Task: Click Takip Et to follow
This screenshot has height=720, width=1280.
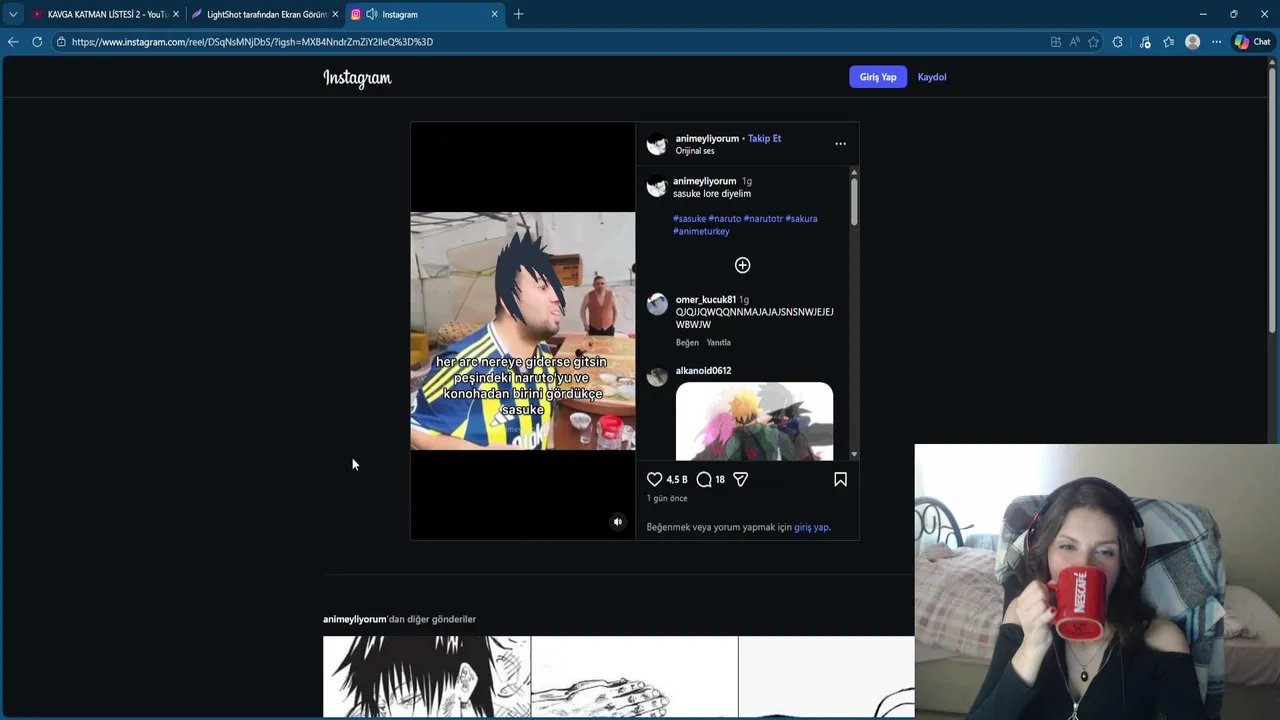Action: [764, 138]
